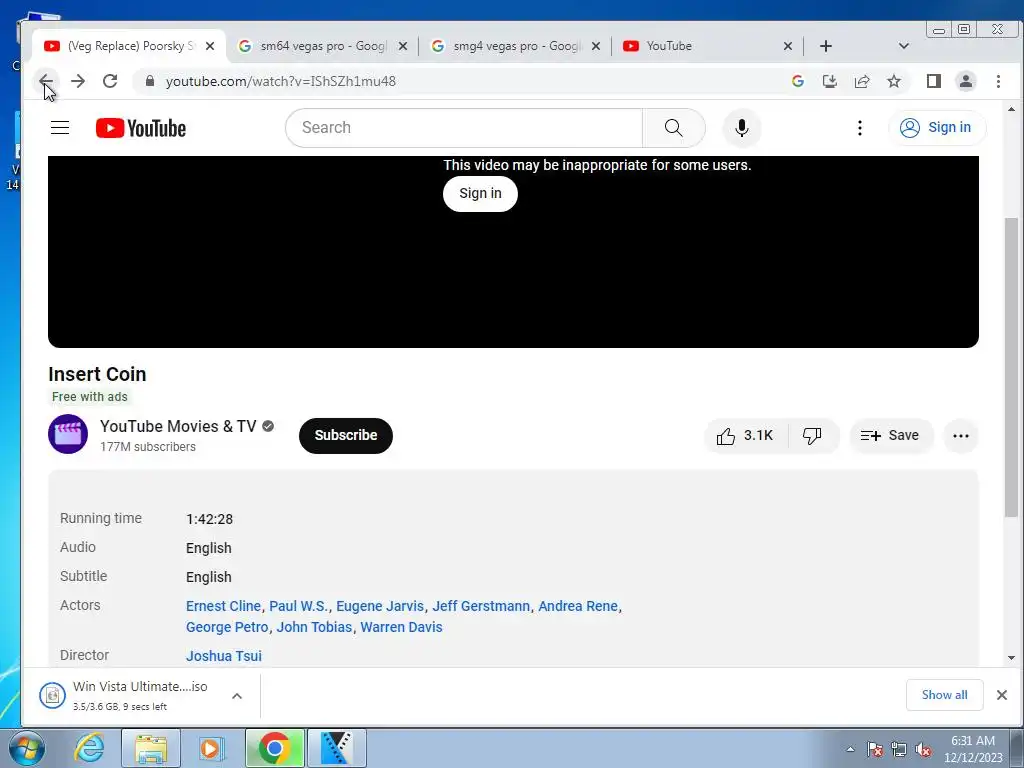This screenshot has height=768, width=1024.
Task: Click the scrollbar up arrow
Action: tap(1012, 109)
